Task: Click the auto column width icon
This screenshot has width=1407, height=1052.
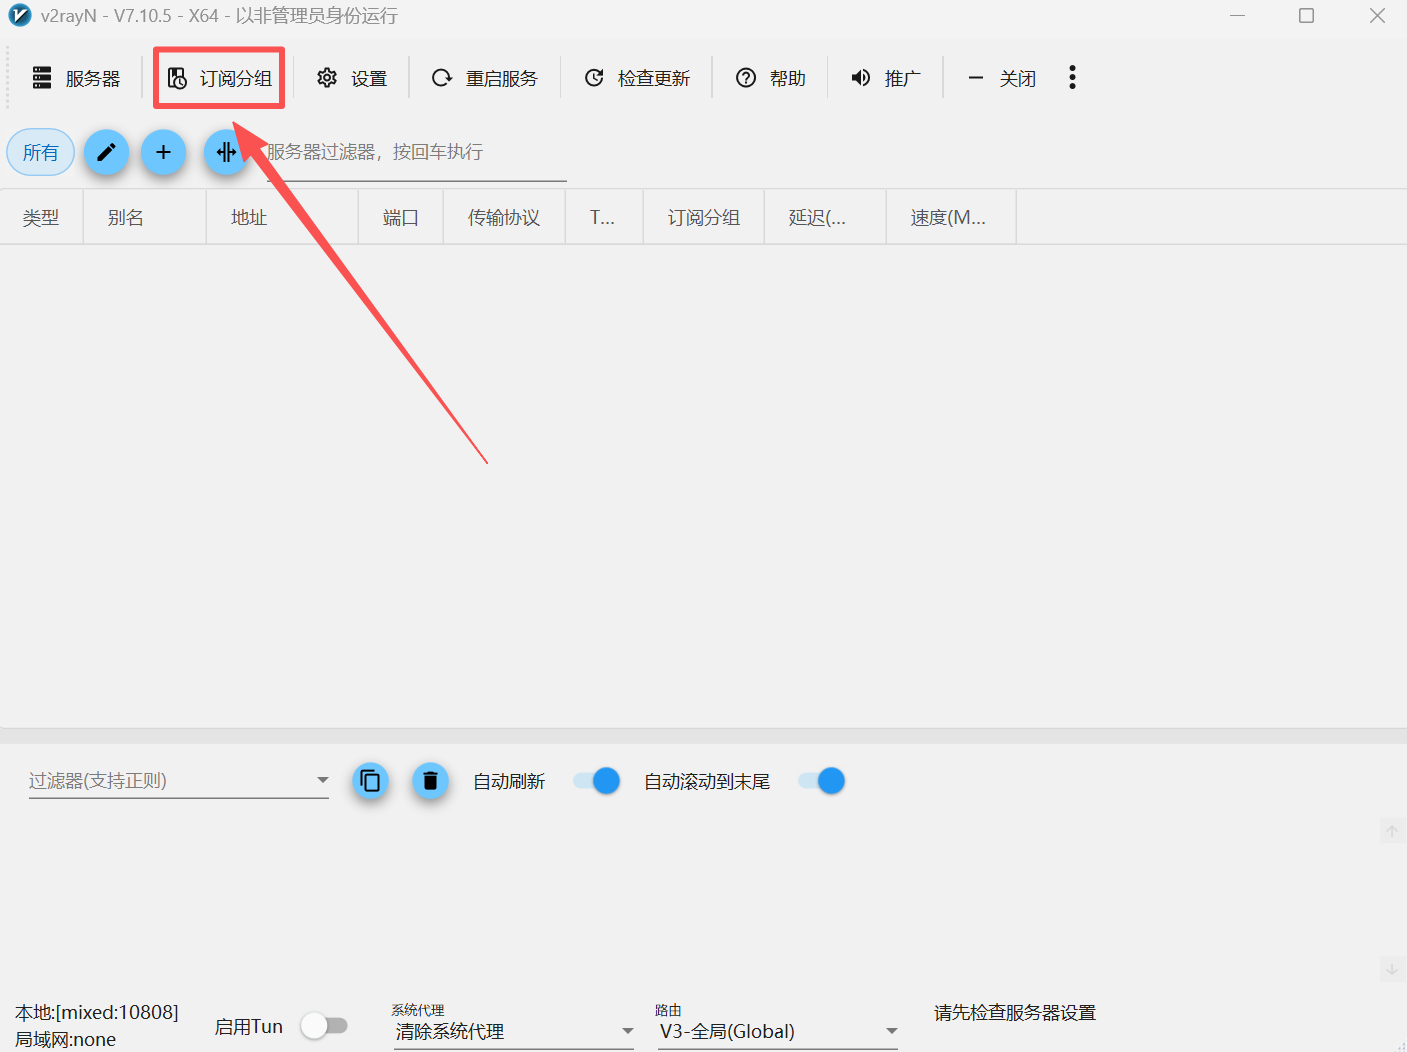Action: 226,152
